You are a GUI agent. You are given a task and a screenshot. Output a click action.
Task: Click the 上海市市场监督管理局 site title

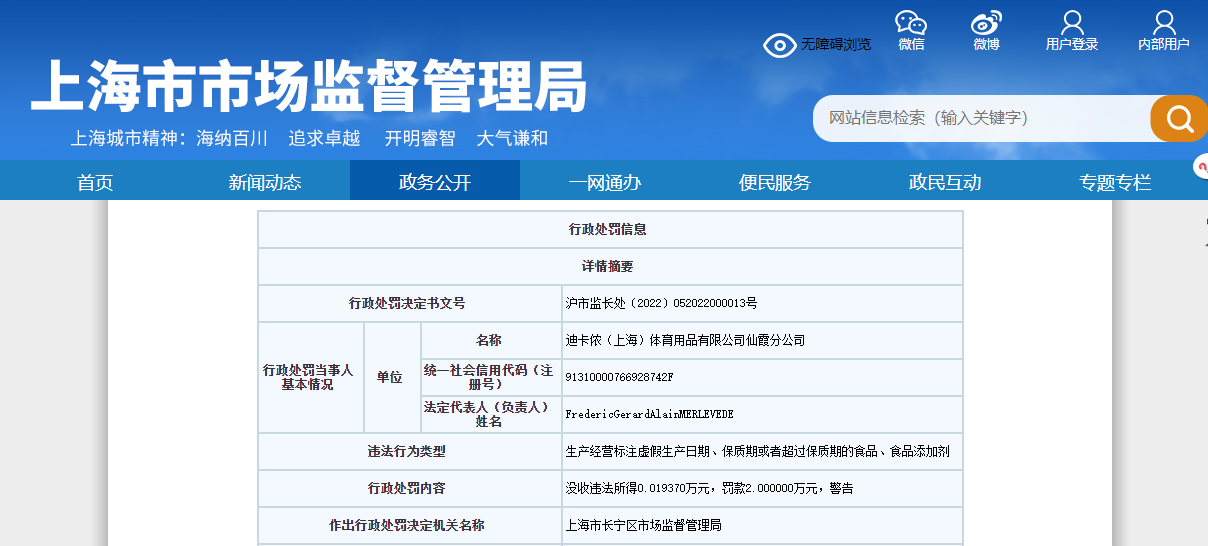pyautogui.click(x=308, y=87)
